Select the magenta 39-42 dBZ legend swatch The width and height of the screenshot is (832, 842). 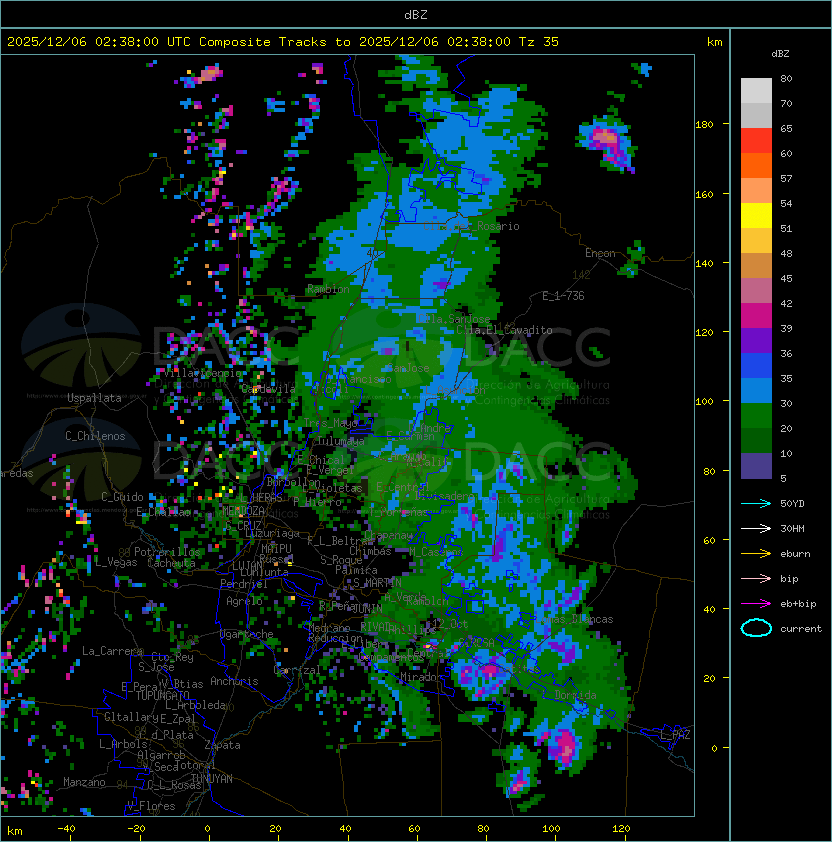pyautogui.click(x=756, y=316)
